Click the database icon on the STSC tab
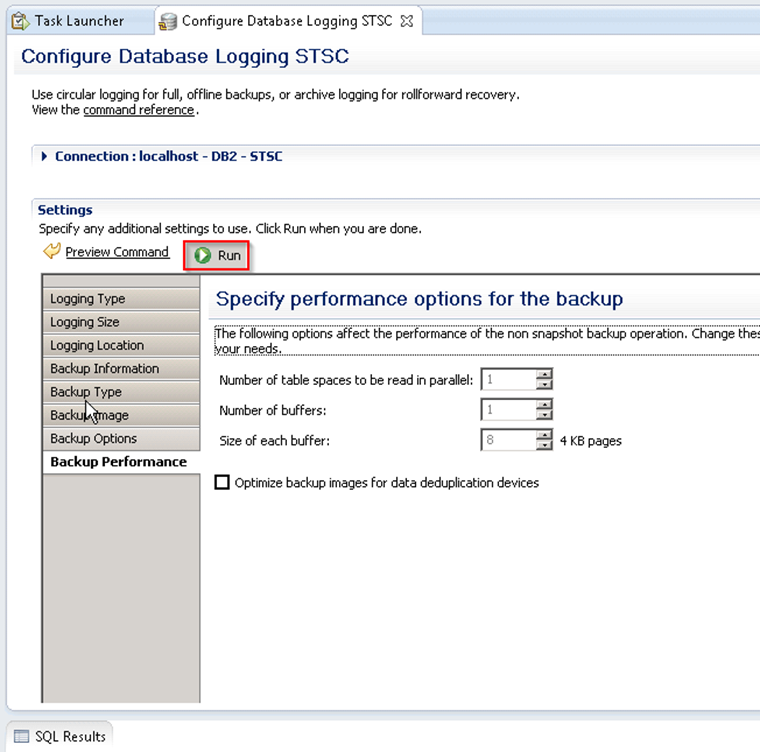This screenshot has height=752, width=760. 169,20
